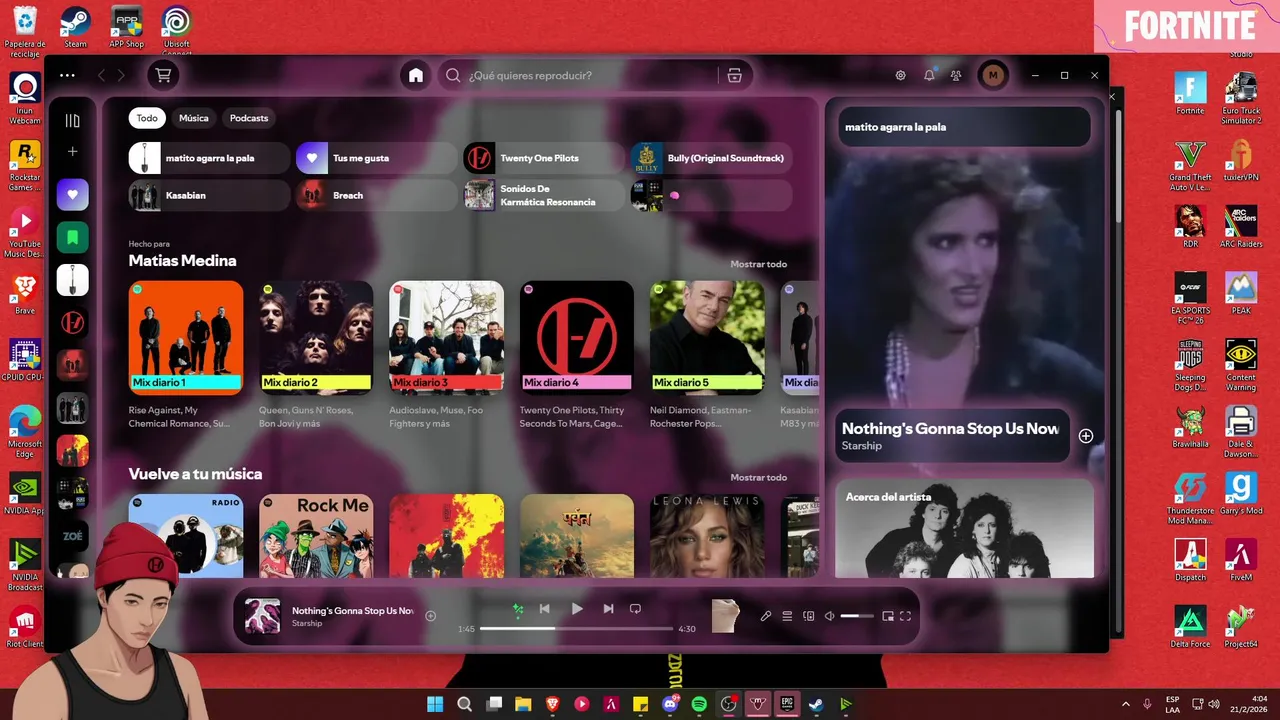The image size is (1280, 720).
Task: Open the 'Rock Me' album card
Action: pyautogui.click(x=316, y=536)
